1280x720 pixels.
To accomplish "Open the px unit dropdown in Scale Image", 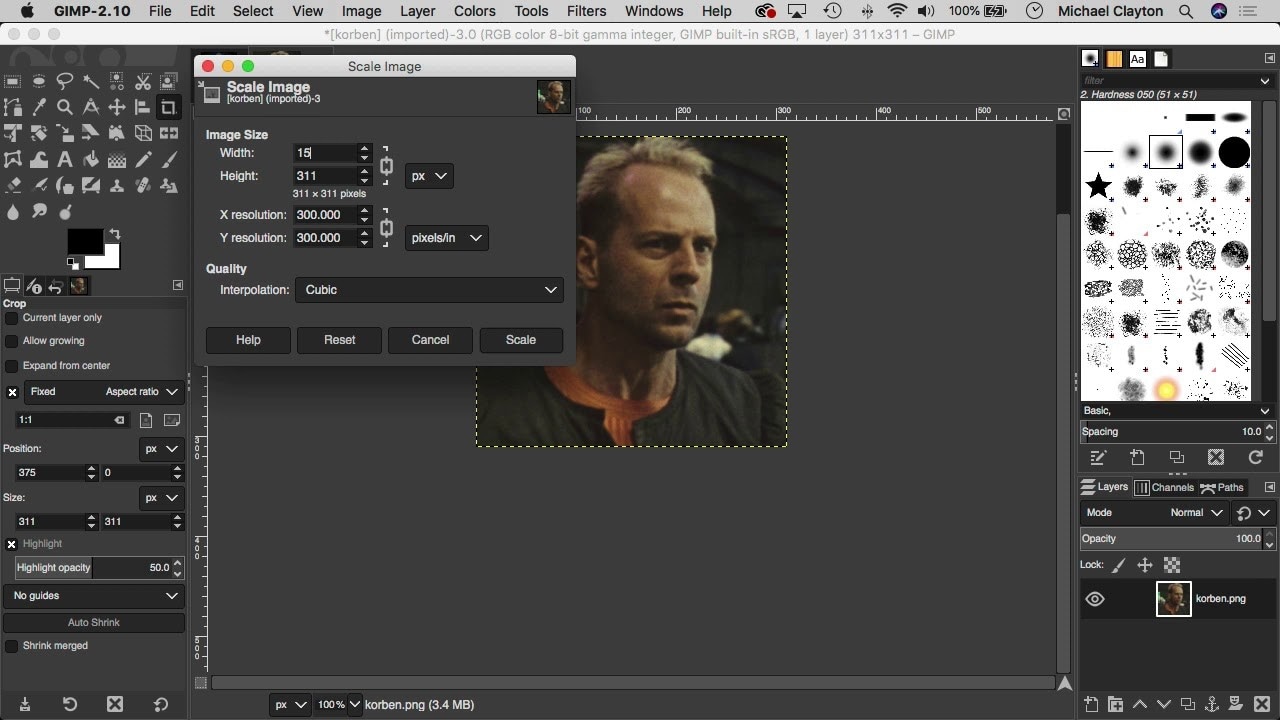I will tap(429, 176).
